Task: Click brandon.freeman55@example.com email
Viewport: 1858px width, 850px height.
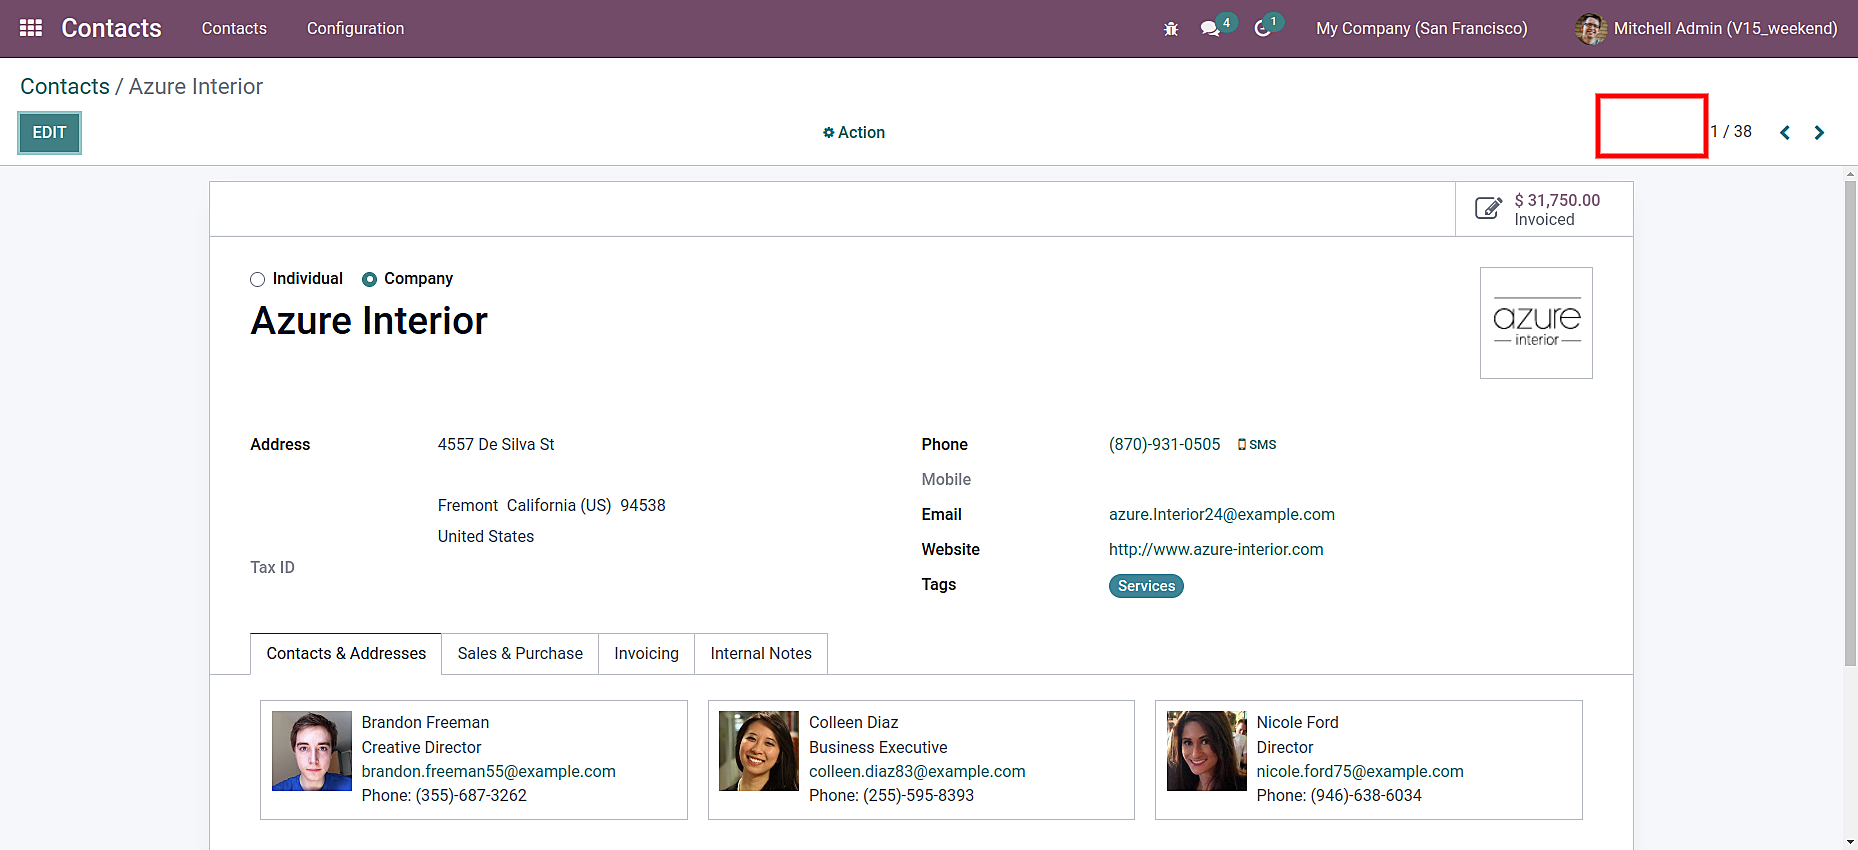Action: (x=489, y=772)
